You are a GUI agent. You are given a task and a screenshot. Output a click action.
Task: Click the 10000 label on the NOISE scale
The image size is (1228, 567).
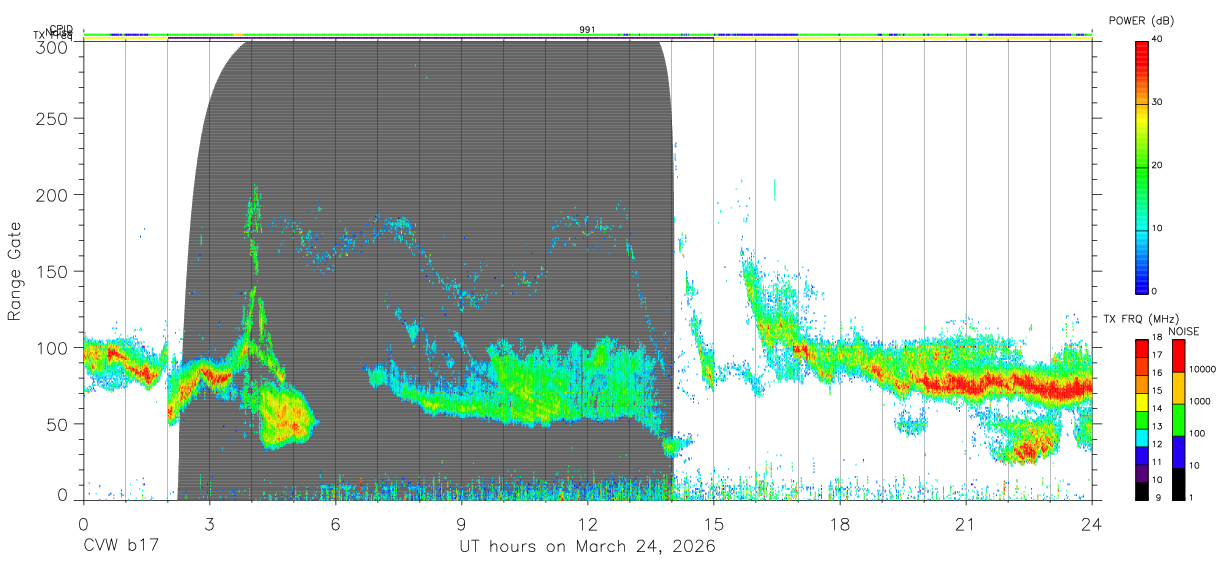click(x=1202, y=369)
